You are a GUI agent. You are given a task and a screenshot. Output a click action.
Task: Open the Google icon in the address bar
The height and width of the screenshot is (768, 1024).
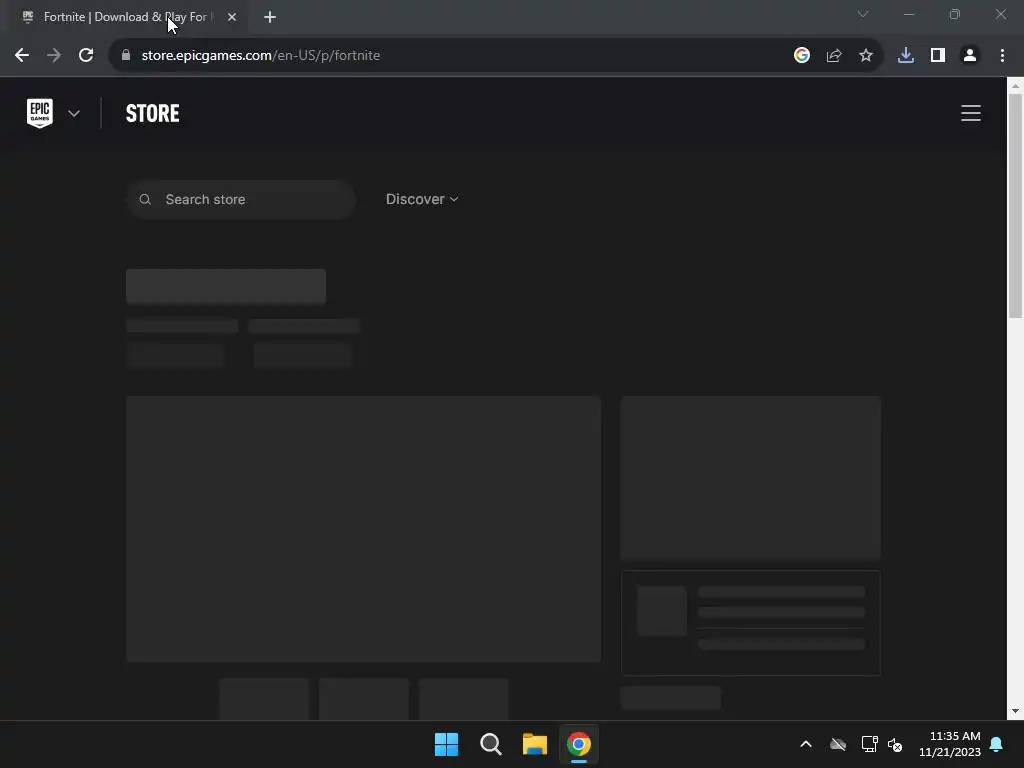point(801,56)
